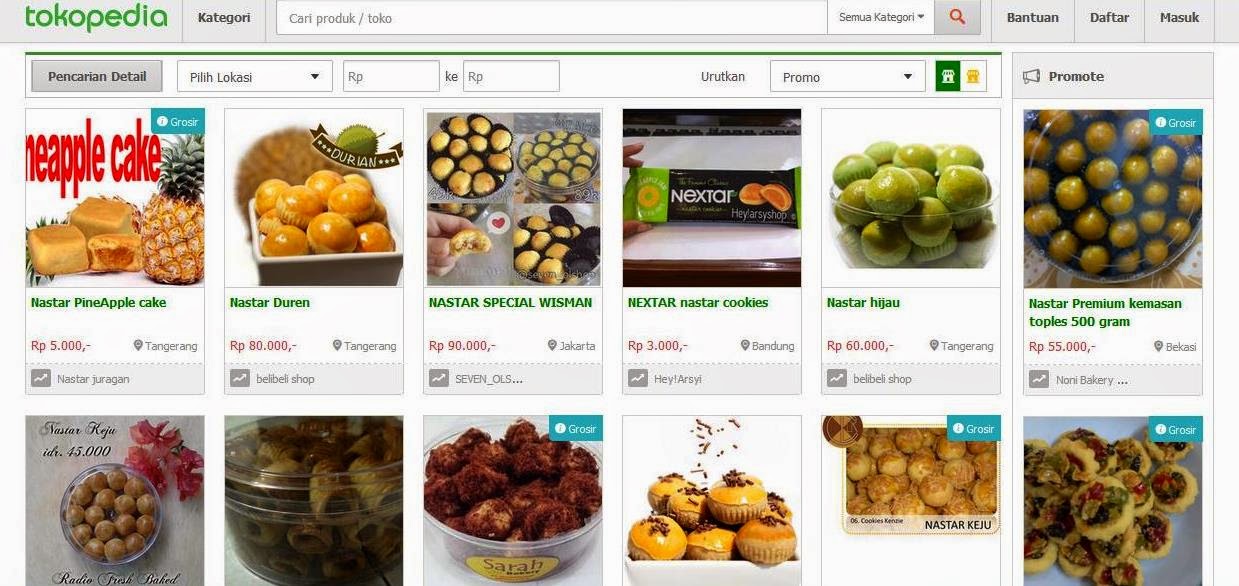Click the Grosir badge on Nastar Premium toples
The width and height of the screenshot is (1239, 586).
tap(1176, 123)
